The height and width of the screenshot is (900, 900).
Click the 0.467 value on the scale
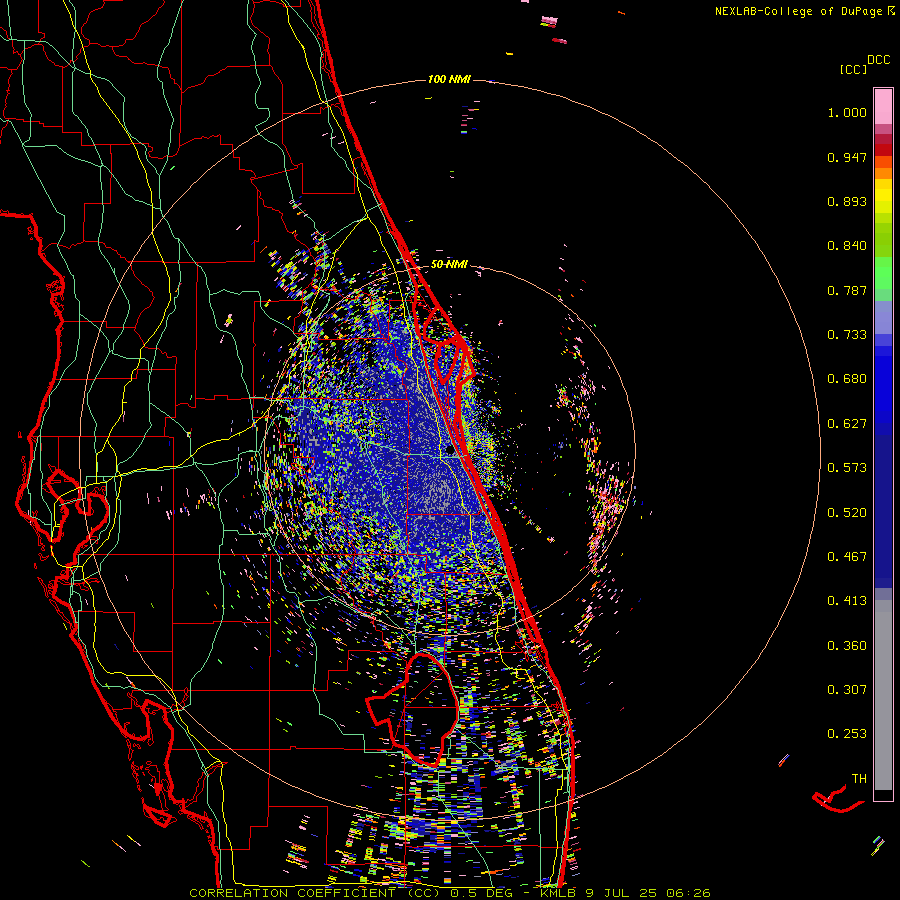point(847,557)
